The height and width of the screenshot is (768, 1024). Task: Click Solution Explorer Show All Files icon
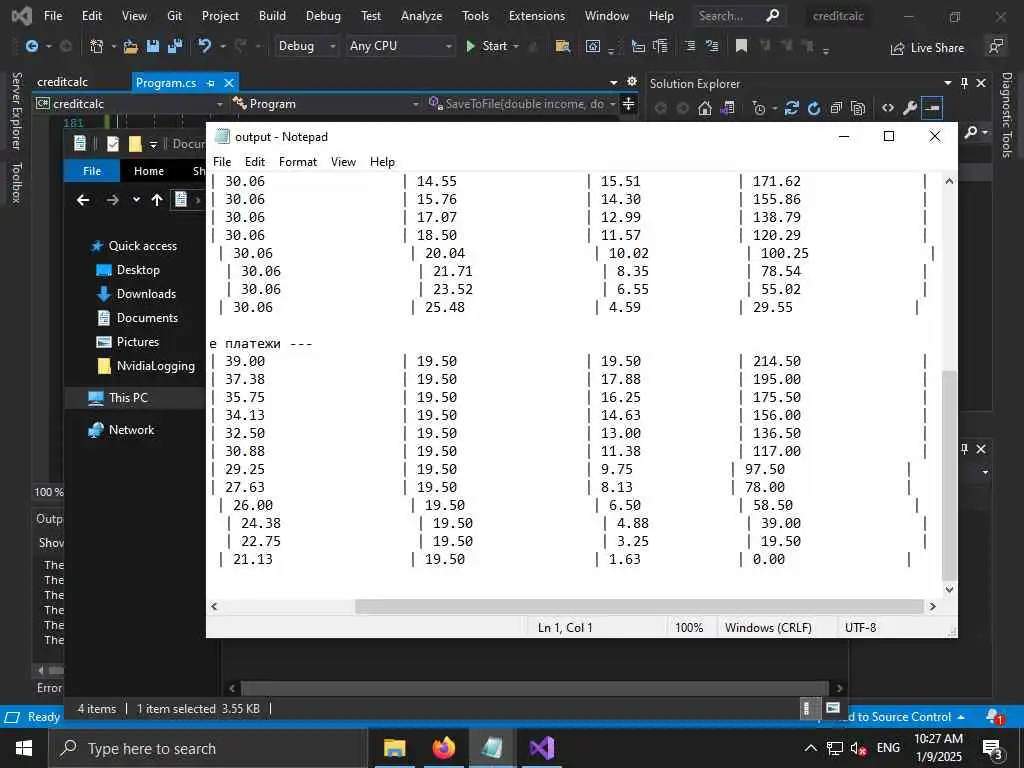point(858,108)
